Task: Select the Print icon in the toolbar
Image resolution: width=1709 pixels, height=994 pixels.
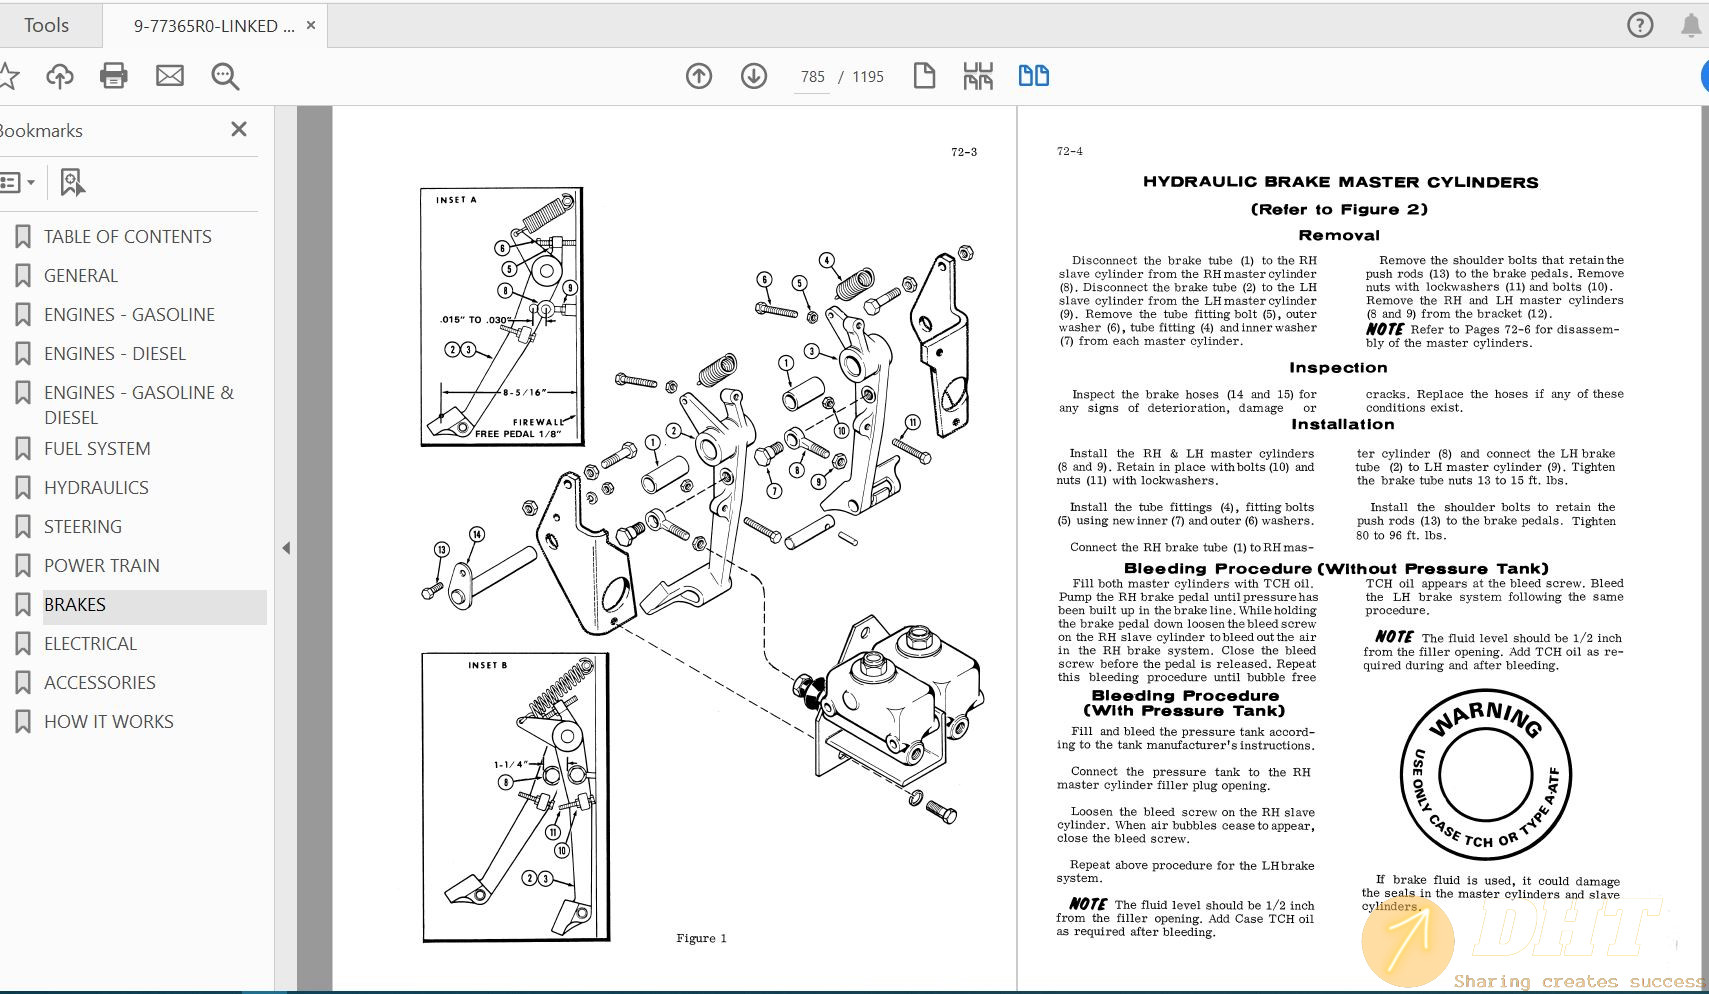Action: pos(113,75)
